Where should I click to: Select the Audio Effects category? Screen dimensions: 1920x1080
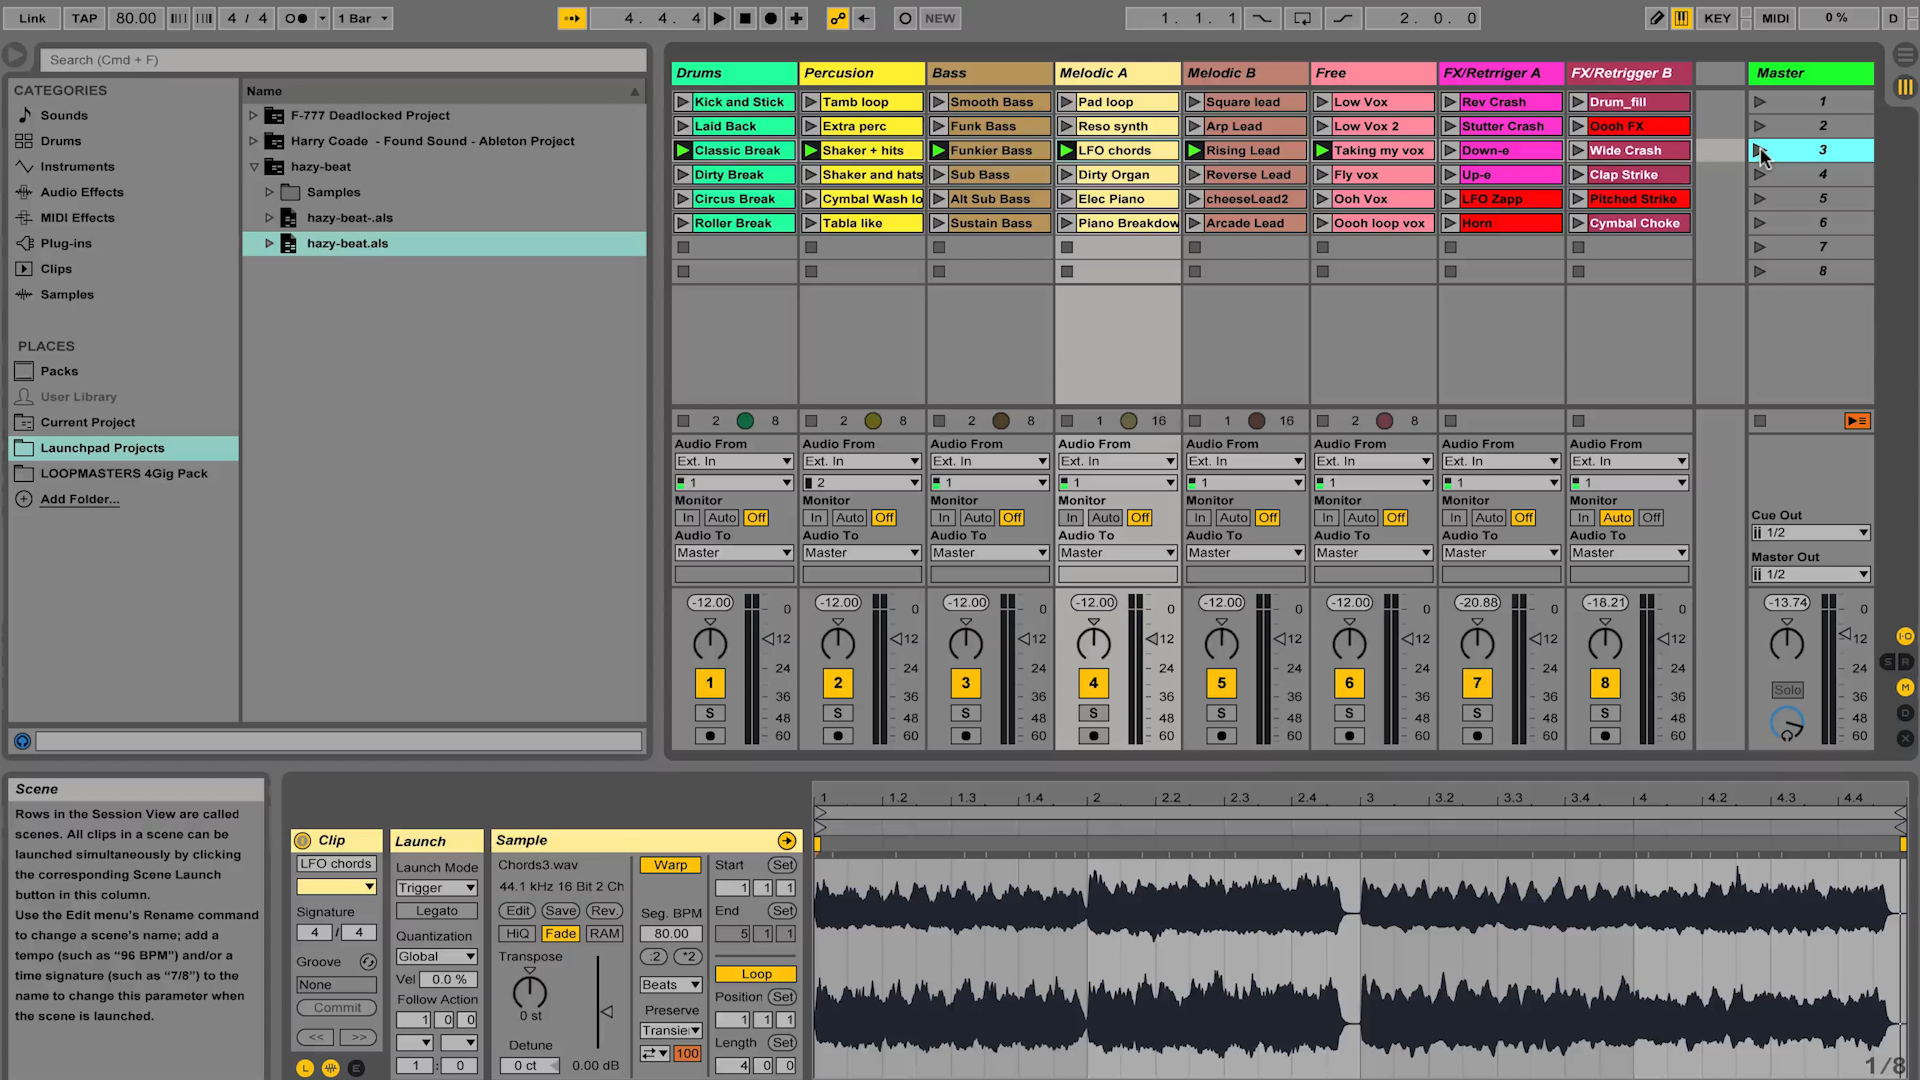[x=81, y=192]
